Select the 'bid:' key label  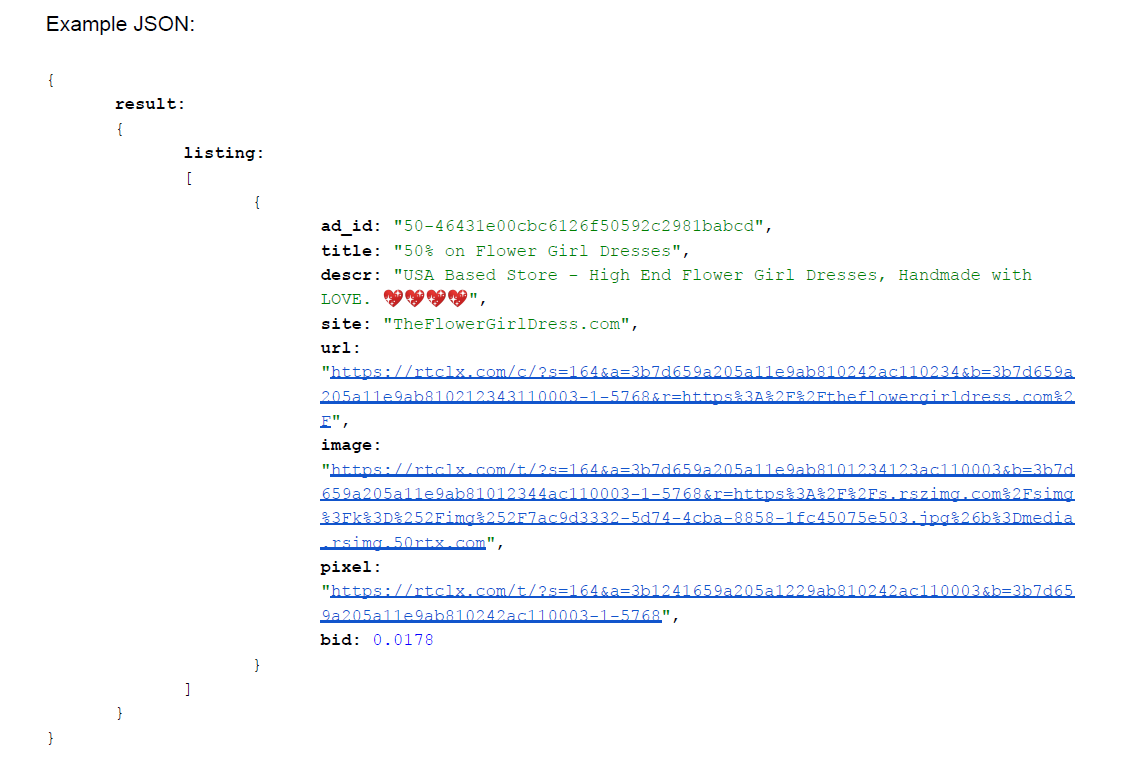340,640
